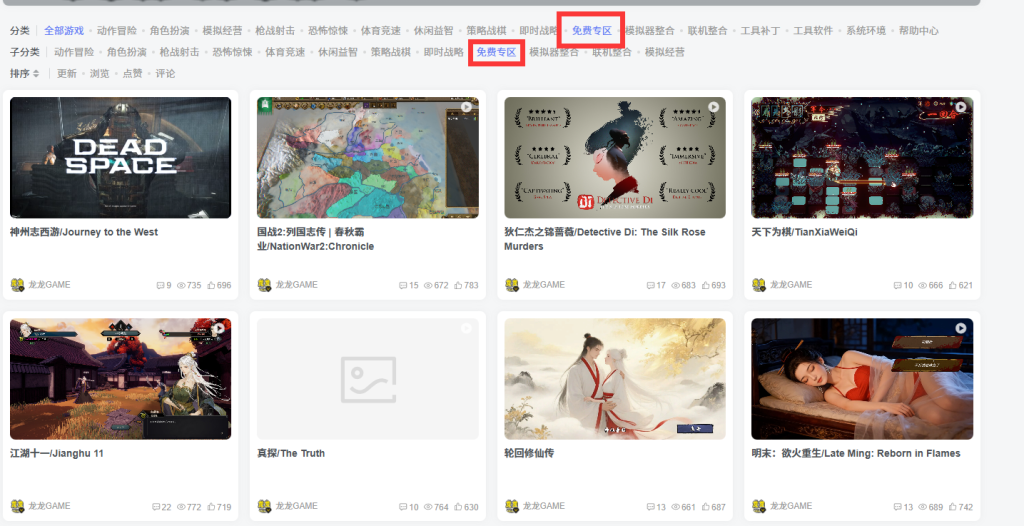Select 策略战棋 in the 分类 row
This screenshot has width=1024, height=526.
click(x=487, y=31)
